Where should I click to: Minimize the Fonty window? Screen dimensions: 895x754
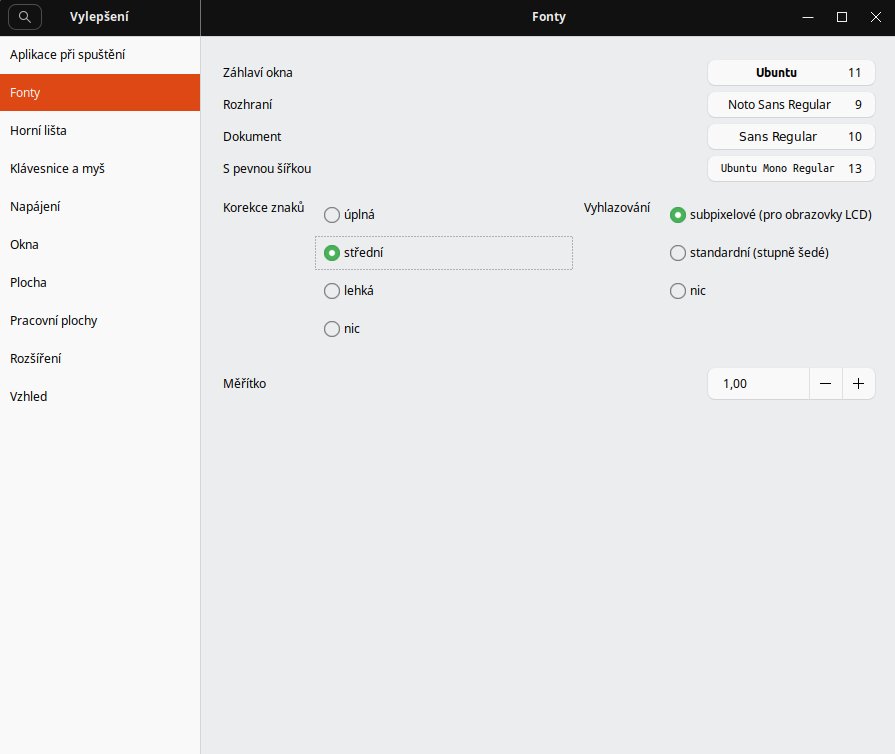(x=808, y=17)
